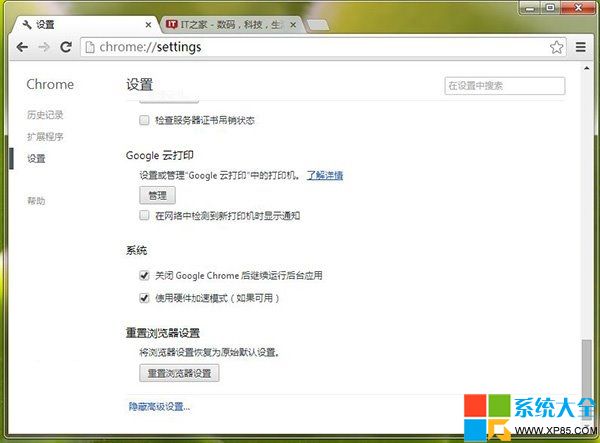
Task: Bookmark this page with star icon
Action: (x=556, y=47)
